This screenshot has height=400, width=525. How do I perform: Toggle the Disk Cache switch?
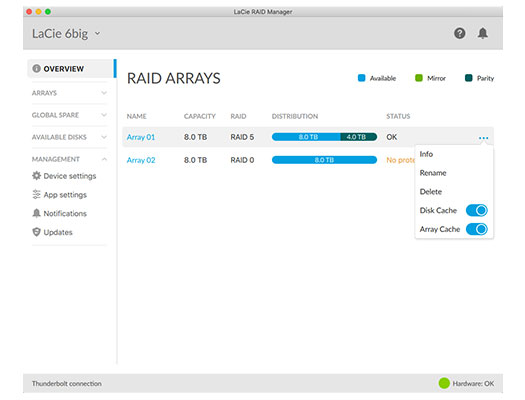(476, 210)
